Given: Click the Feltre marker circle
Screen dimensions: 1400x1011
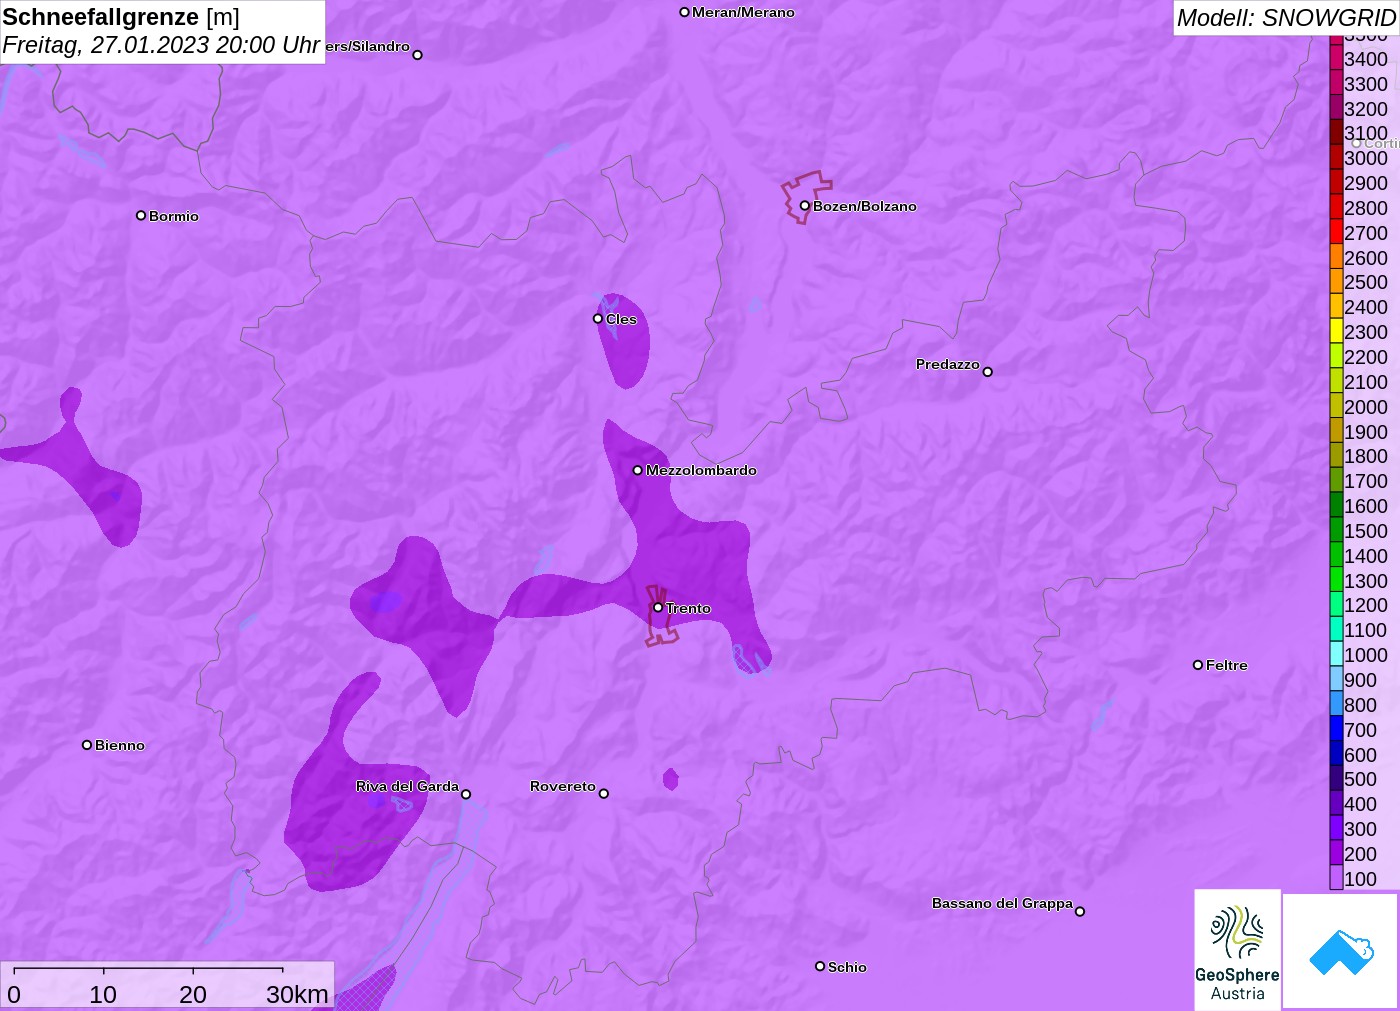Looking at the screenshot, I should point(1198,665).
